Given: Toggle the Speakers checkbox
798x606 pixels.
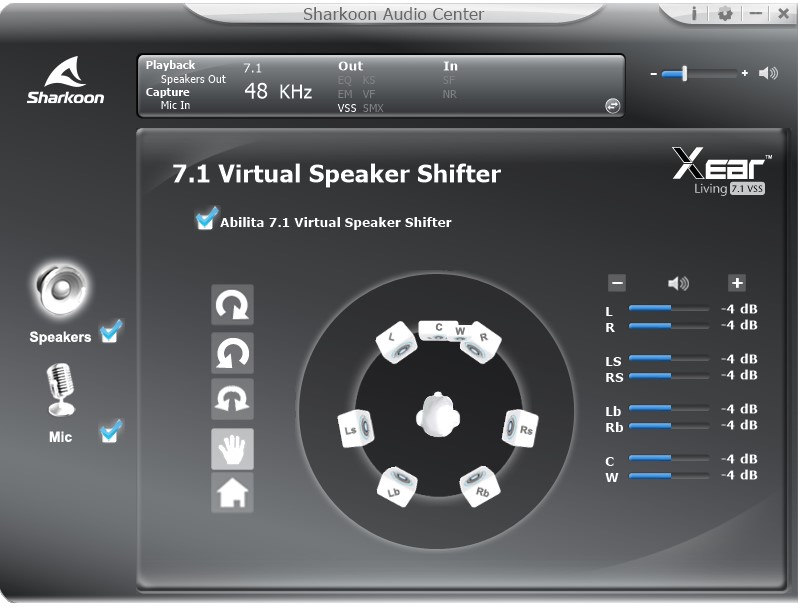Looking at the screenshot, I should tap(110, 332).
